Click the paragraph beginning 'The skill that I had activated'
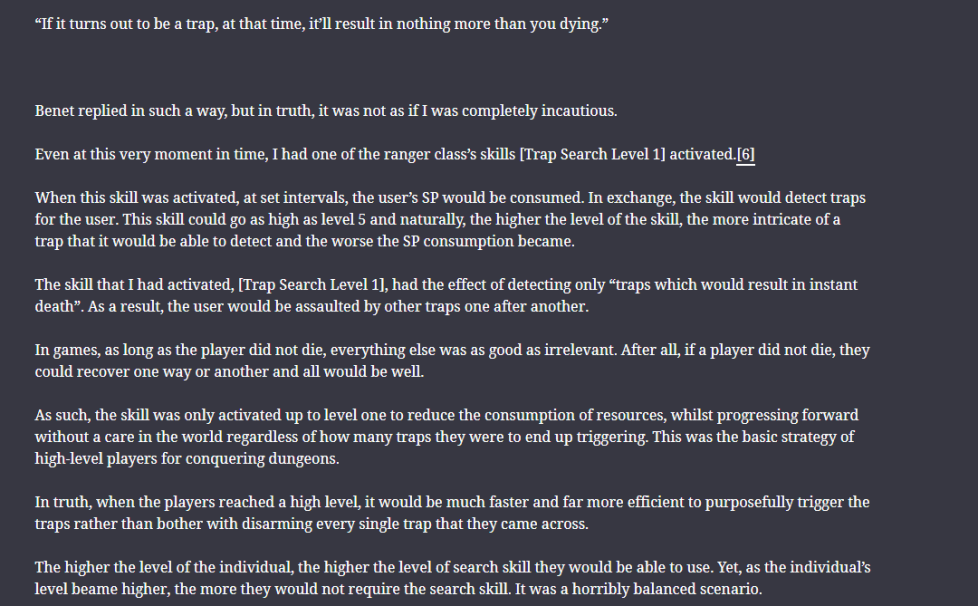 [x=446, y=296]
